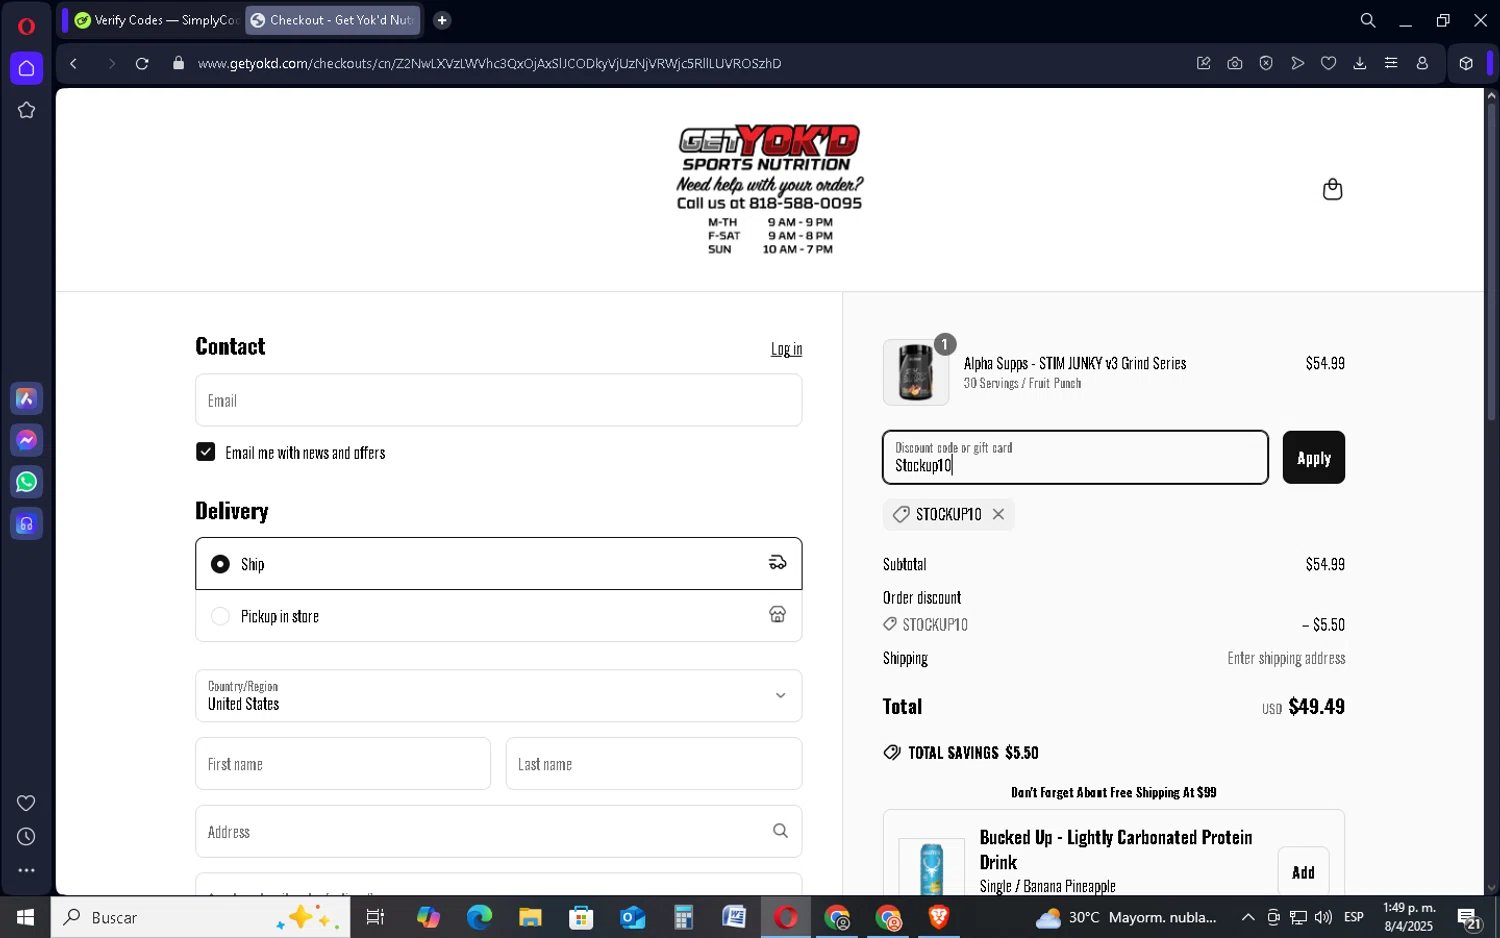Image resolution: width=1500 pixels, height=938 pixels.
Task: Click the First name field
Action: (x=343, y=764)
